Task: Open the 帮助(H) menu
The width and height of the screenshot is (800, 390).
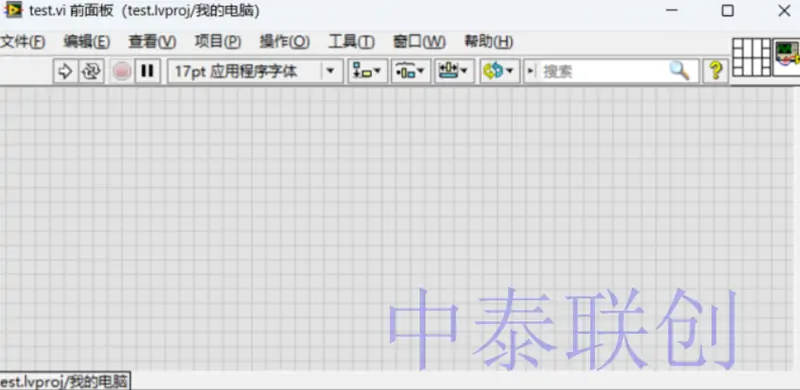Action: pyautogui.click(x=488, y=42)
